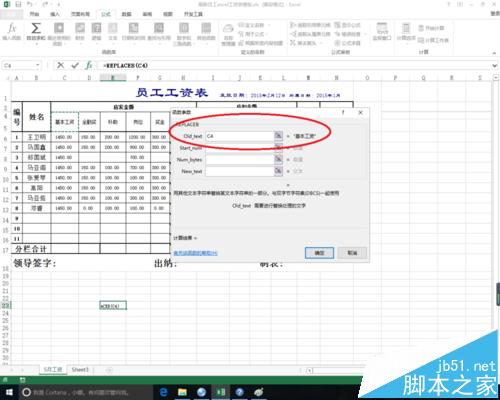
Task: Click the formula bar text =REPLACEB(C4)
Action: pyautogui.click(x=125, y=66)
